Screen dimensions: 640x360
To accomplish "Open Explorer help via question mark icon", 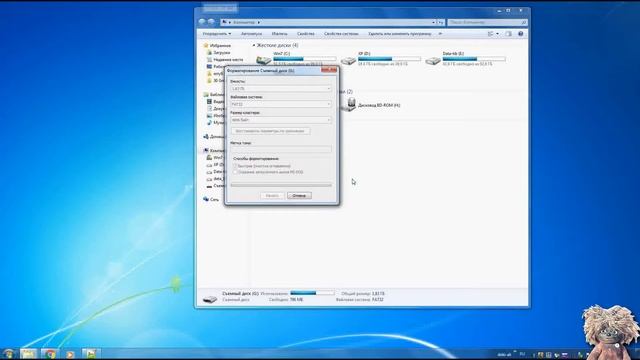I will 520,34.
